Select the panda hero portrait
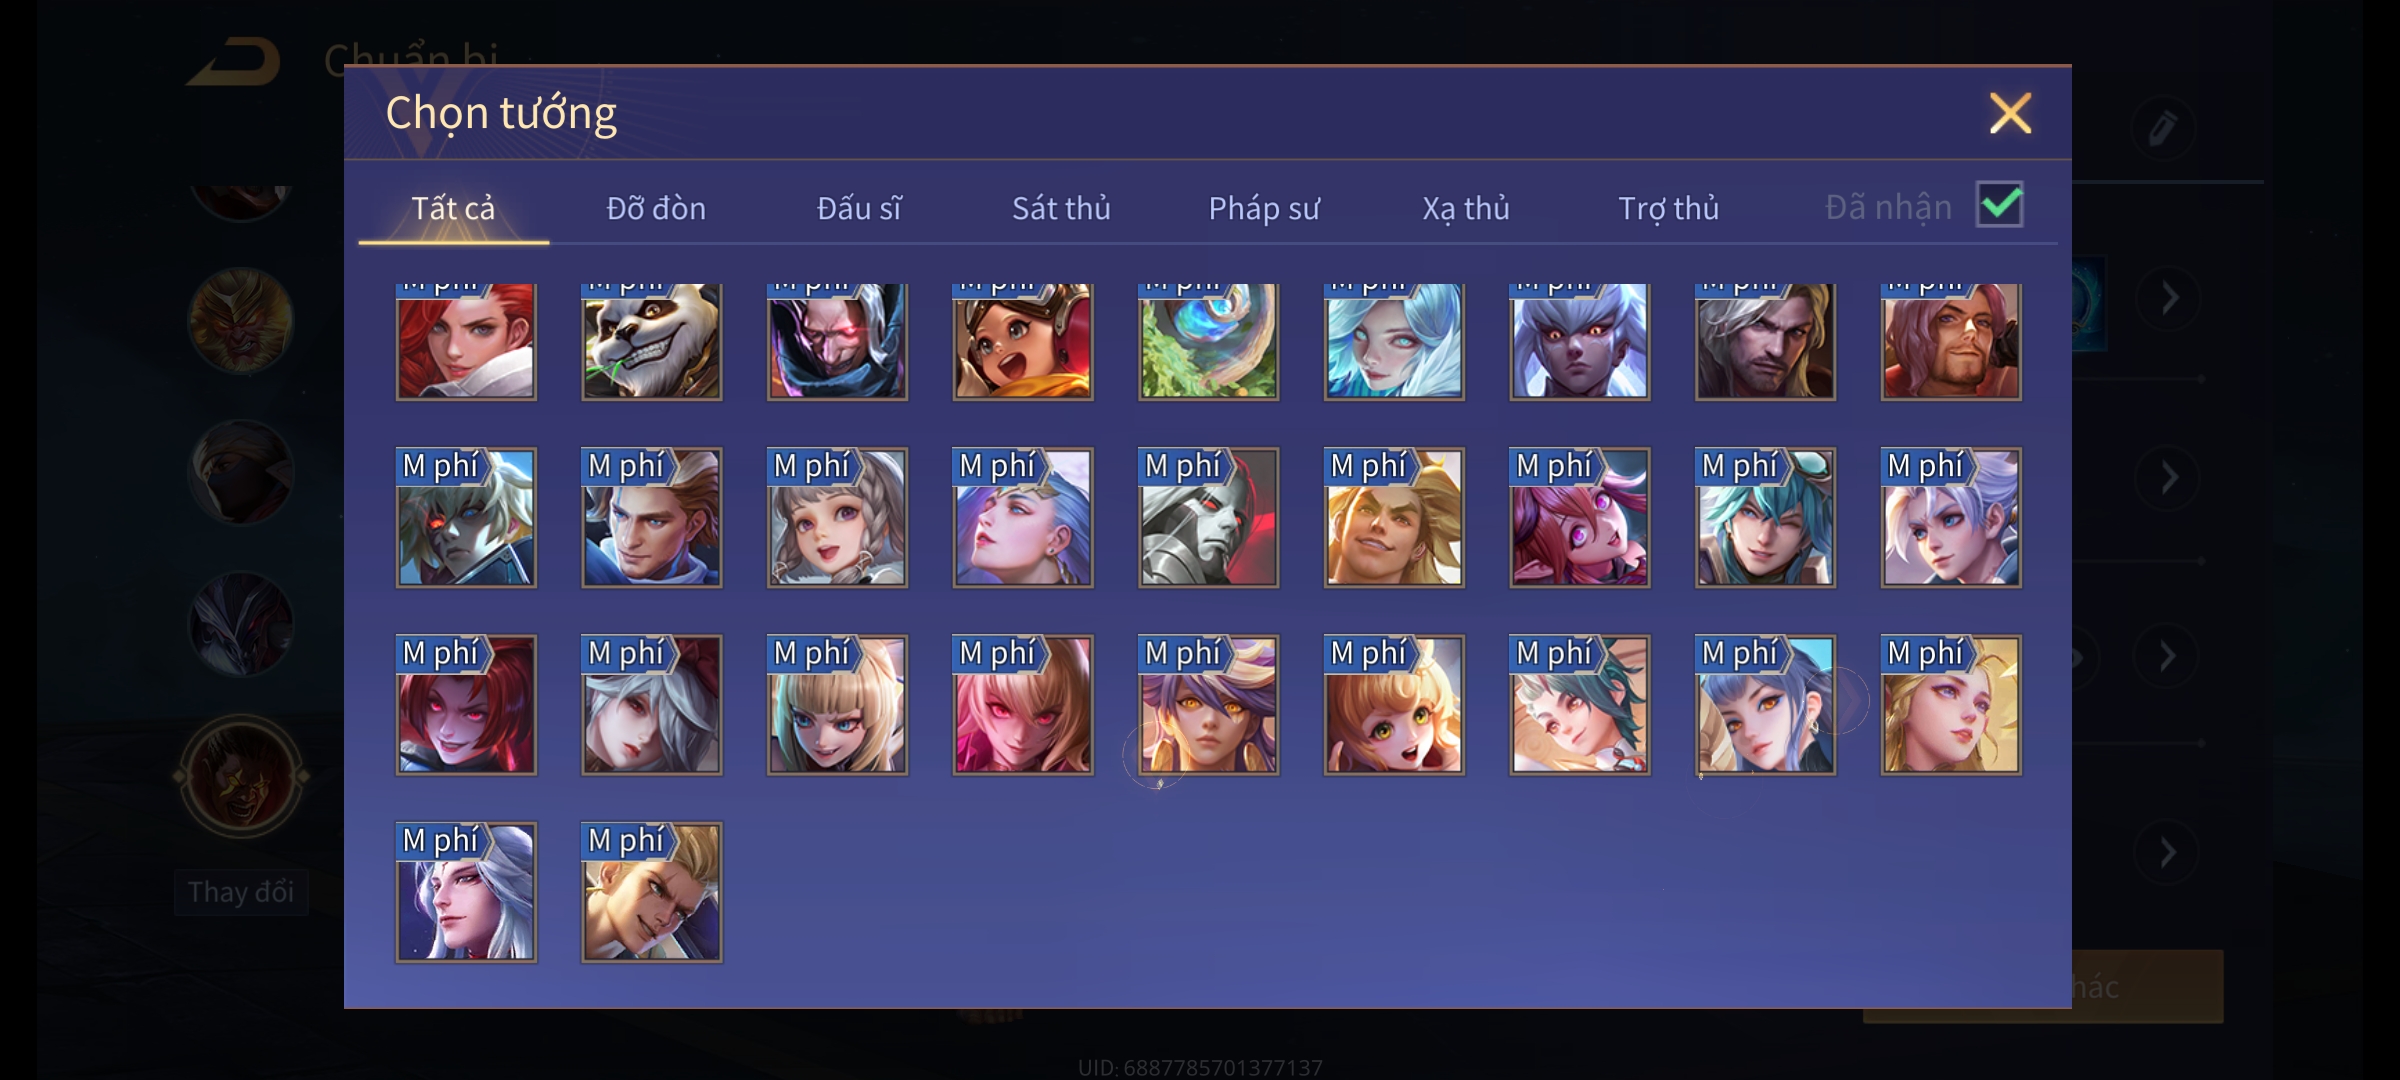 coord(651,342)
